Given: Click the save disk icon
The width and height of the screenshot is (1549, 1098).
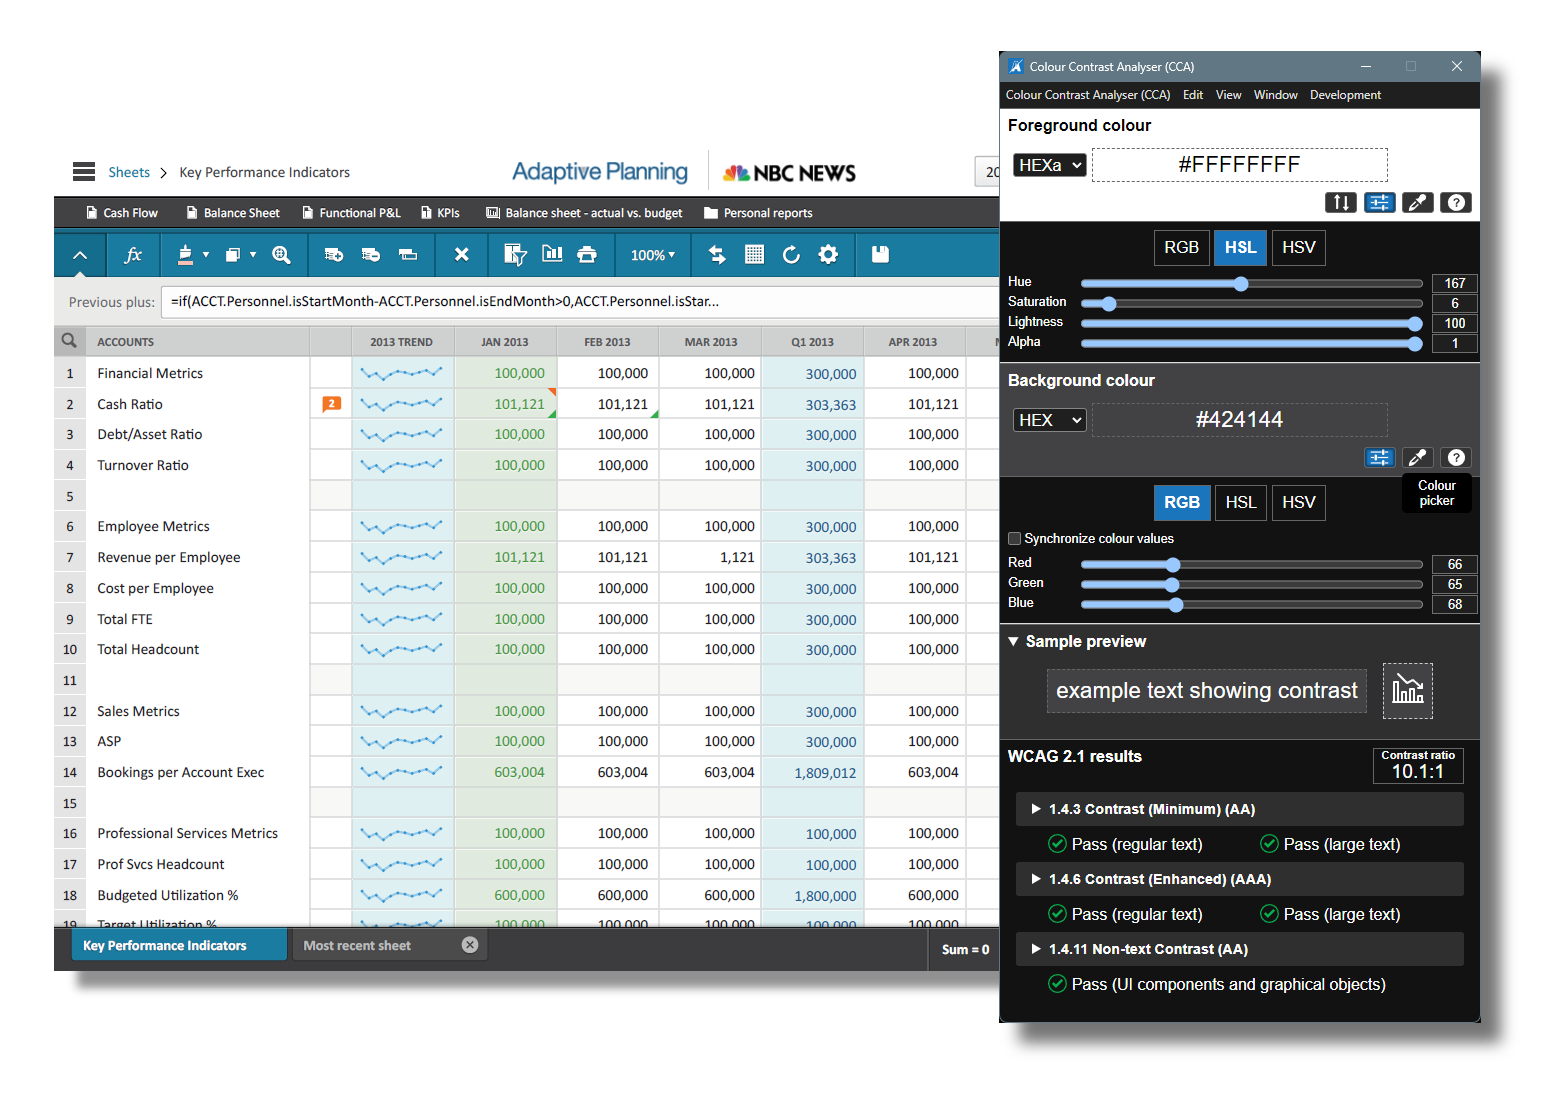Looking at the screenshot, I should tap(880, 255).
